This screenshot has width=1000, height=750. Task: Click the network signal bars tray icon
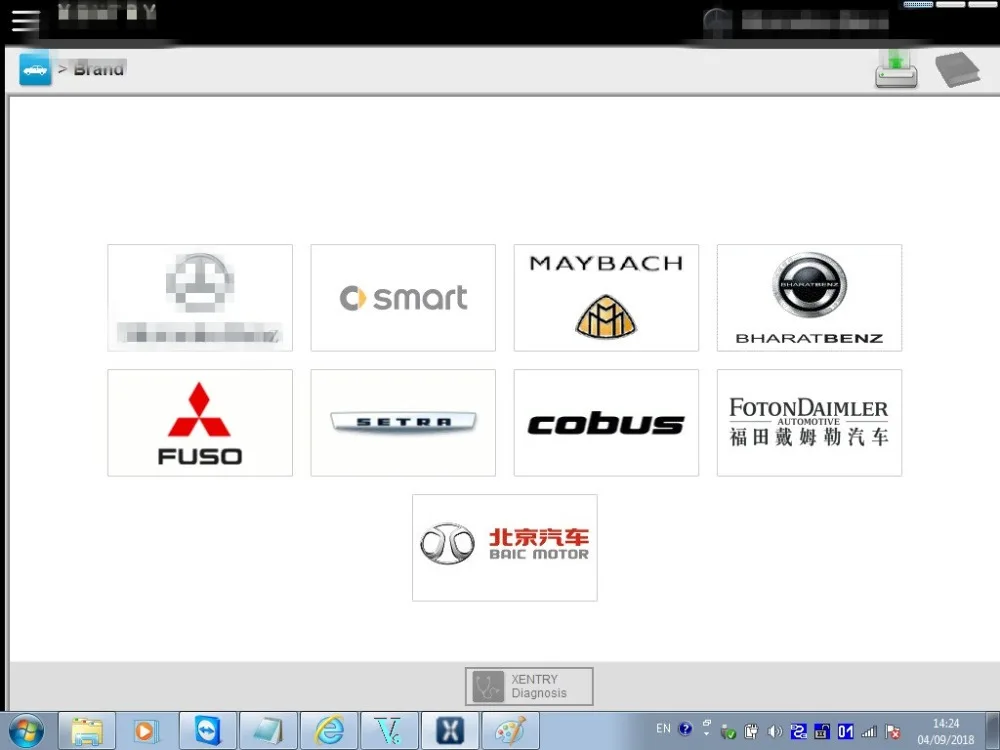point(869,732)
